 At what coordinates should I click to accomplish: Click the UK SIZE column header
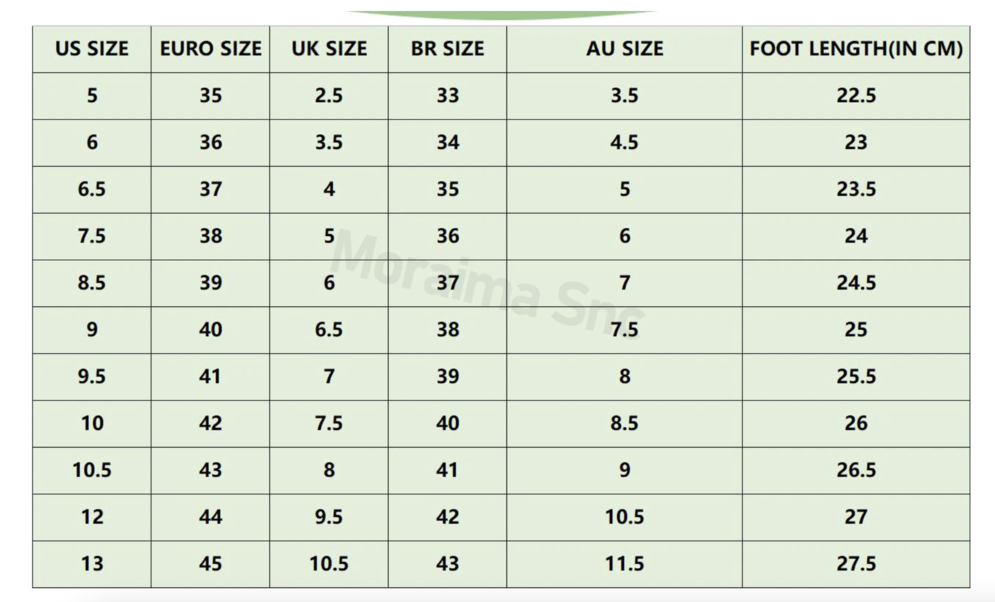(329, 49)
